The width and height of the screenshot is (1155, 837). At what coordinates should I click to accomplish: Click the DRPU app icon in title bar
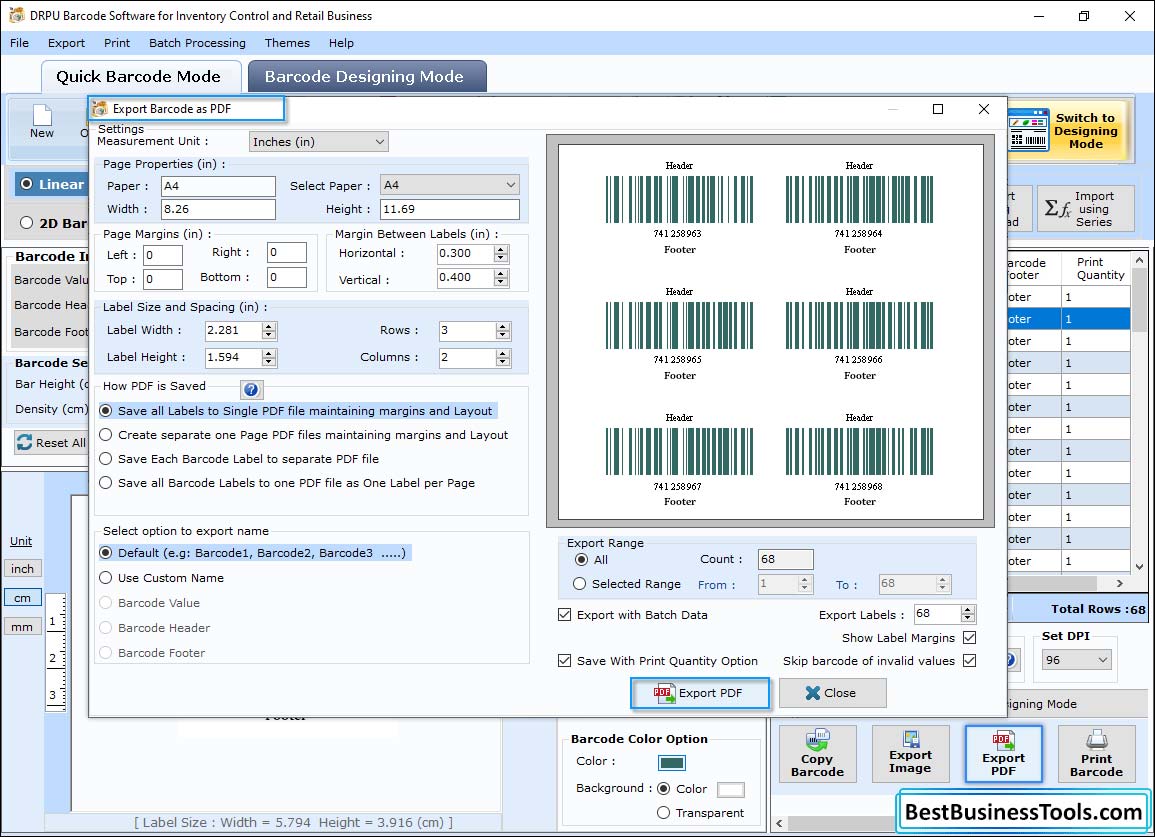point(16,15)
